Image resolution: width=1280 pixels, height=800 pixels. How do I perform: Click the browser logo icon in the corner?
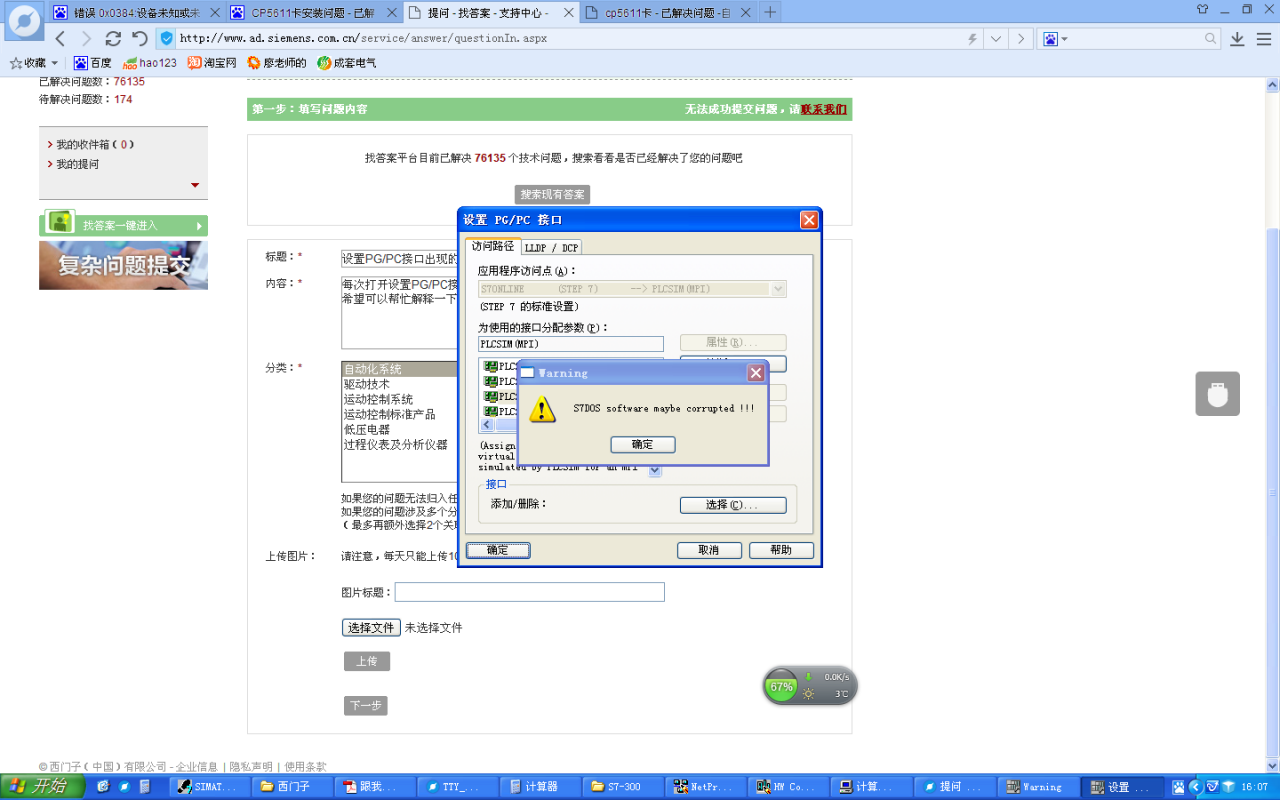[25, 19]
